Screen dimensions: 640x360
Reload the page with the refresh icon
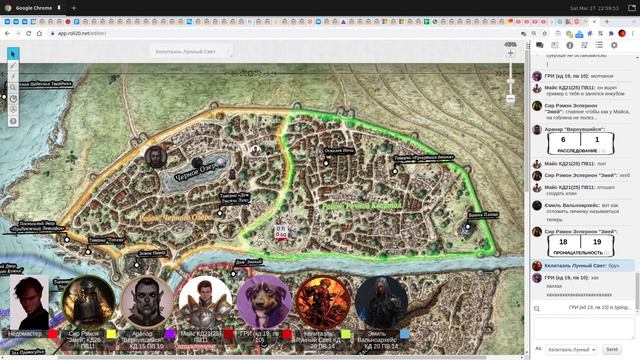pos(29,33)
